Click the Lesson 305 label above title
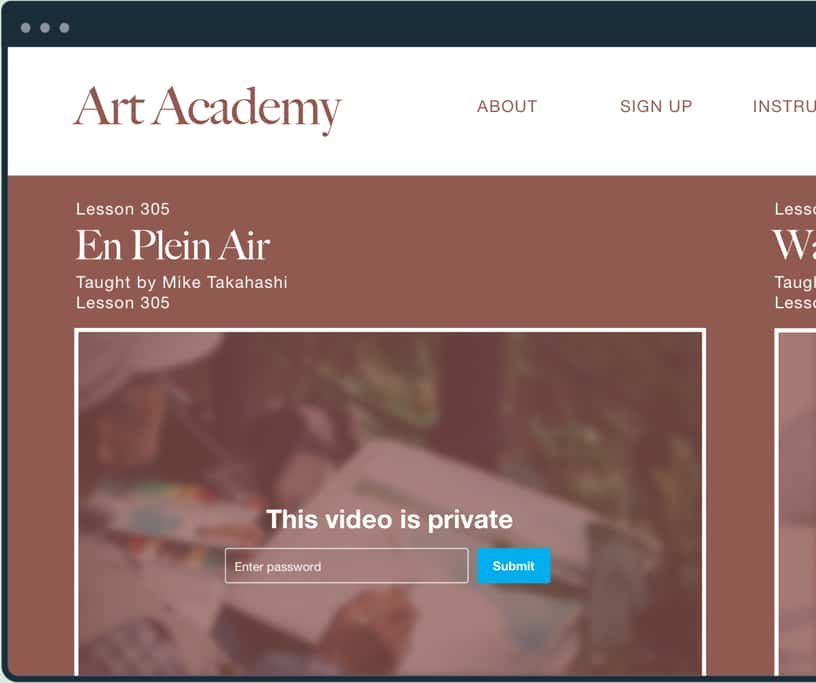The image size is (816, 683). click(123, 209)
